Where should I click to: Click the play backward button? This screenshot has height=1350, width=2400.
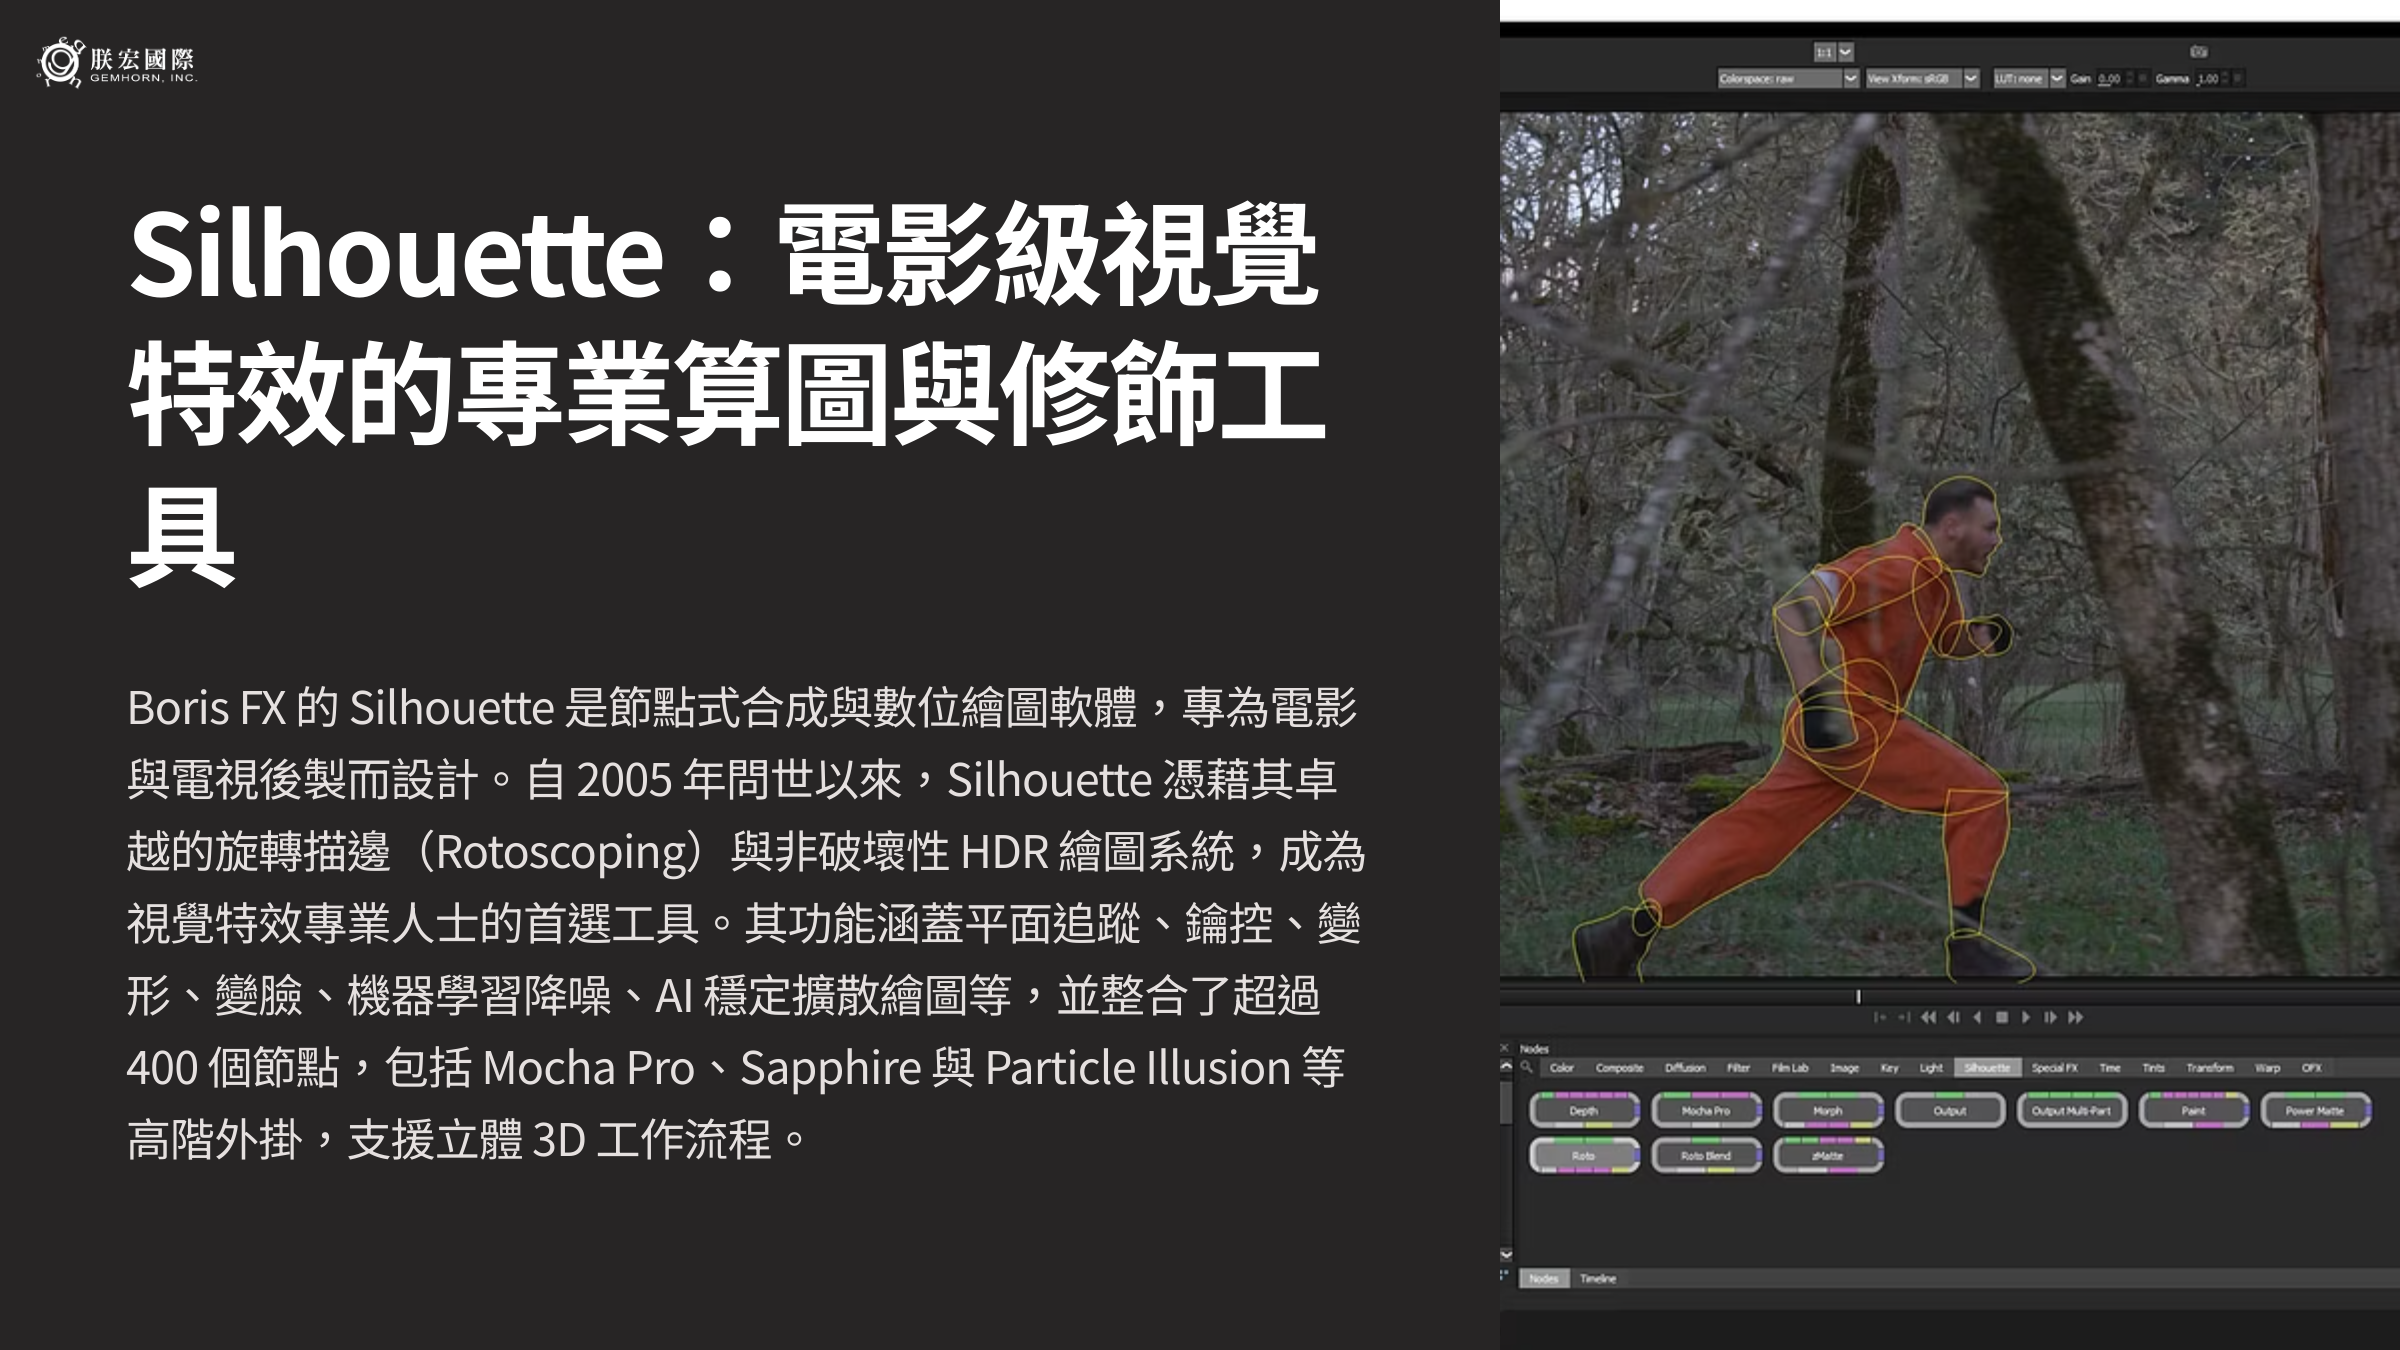[x=1977, y=1017]
